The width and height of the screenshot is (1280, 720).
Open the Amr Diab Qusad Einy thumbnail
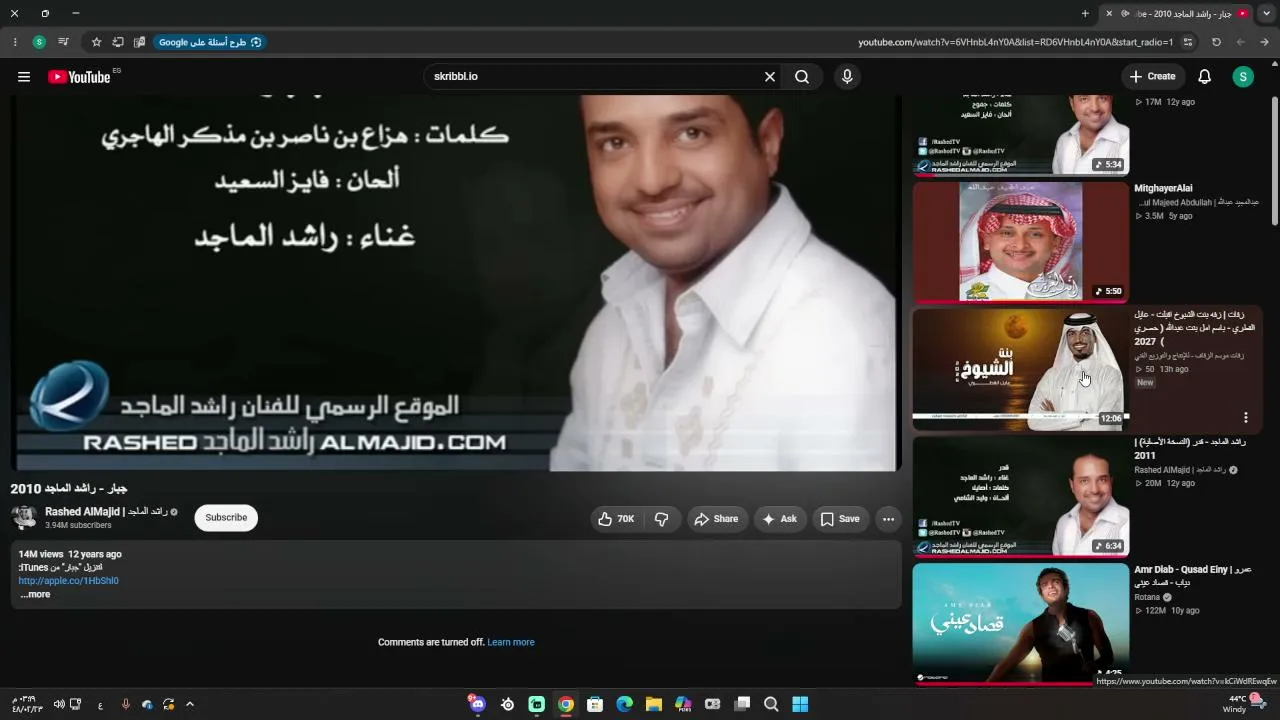pyautogui.click(x=1021, y=623)
